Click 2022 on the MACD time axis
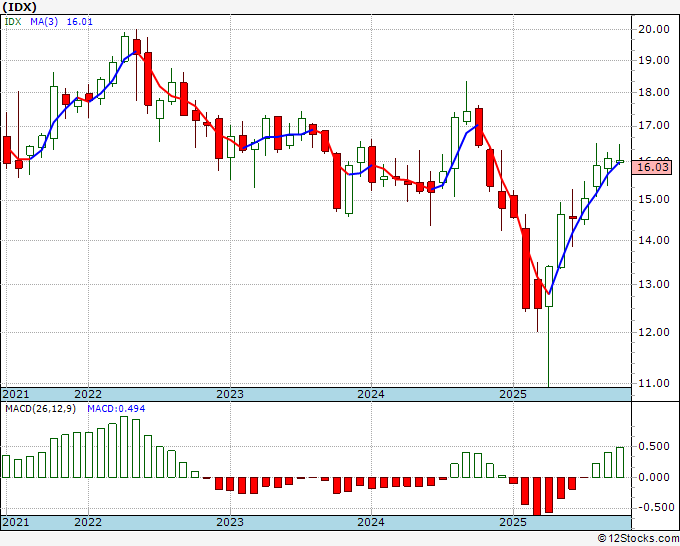The width and height of the screenshot is (680, 546). point(88,522)
